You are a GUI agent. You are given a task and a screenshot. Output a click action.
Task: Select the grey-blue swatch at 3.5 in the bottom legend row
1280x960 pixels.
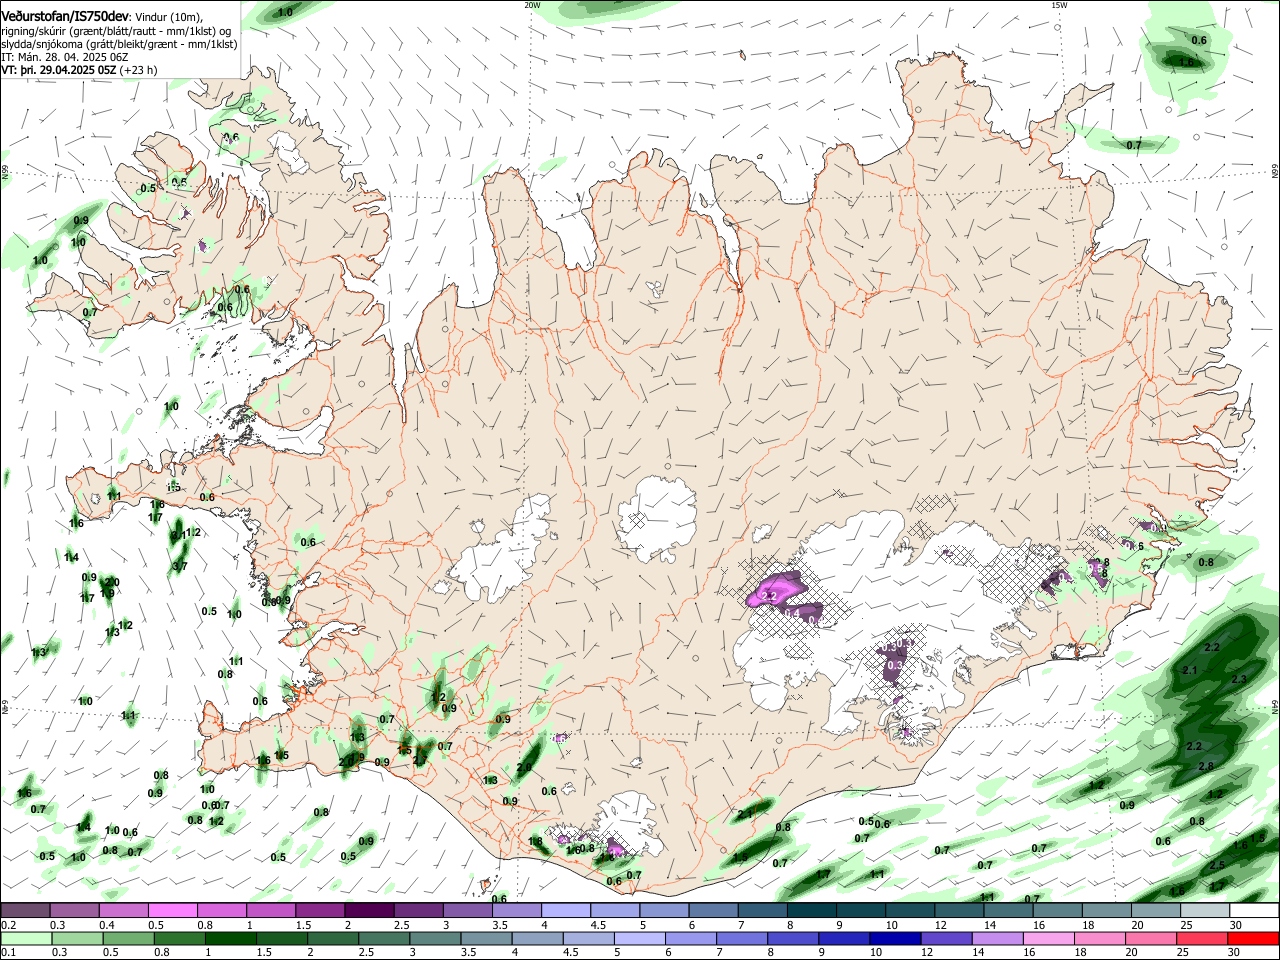[486, 939]
